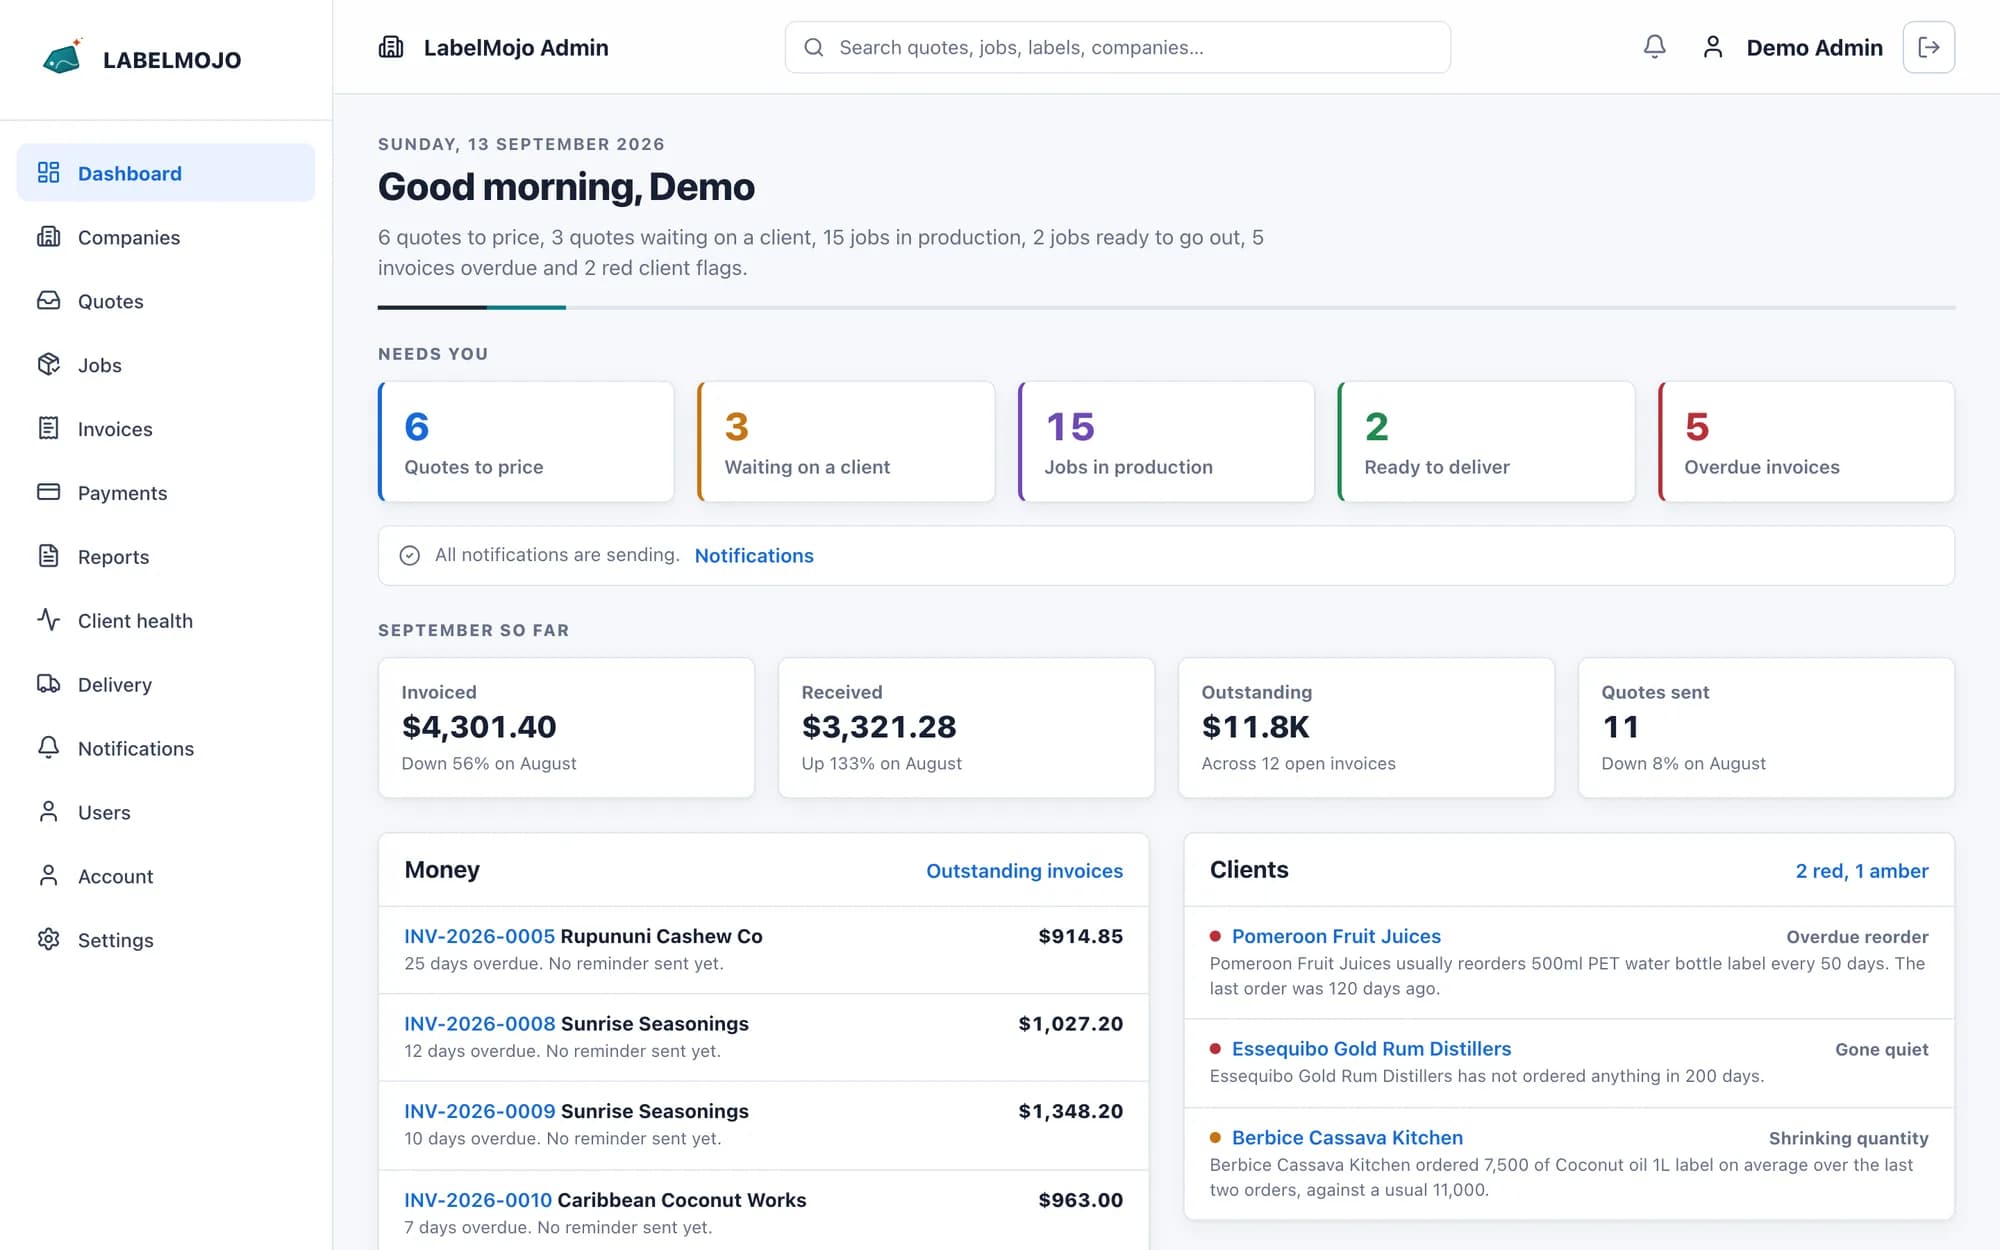Click the Invoices receipt icon in sidebar

(x=48, y=429)
